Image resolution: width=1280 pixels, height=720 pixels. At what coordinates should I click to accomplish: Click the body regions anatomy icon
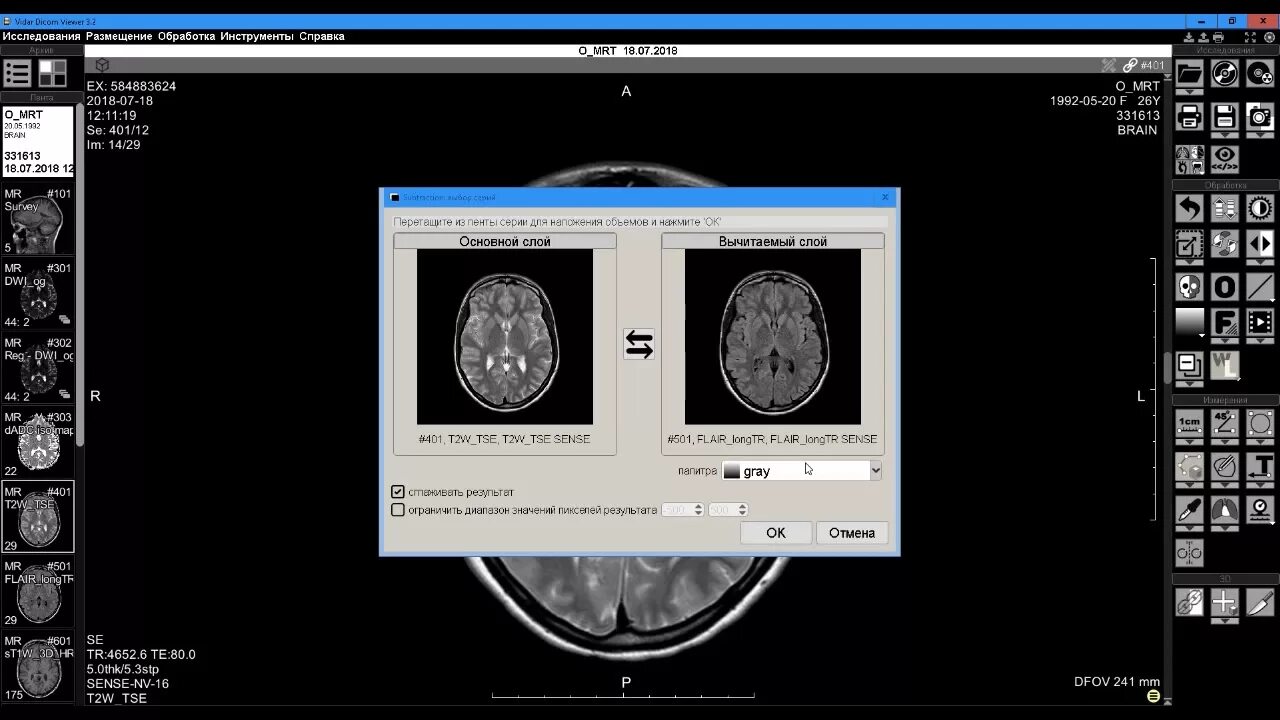[x=1189, y=159]
